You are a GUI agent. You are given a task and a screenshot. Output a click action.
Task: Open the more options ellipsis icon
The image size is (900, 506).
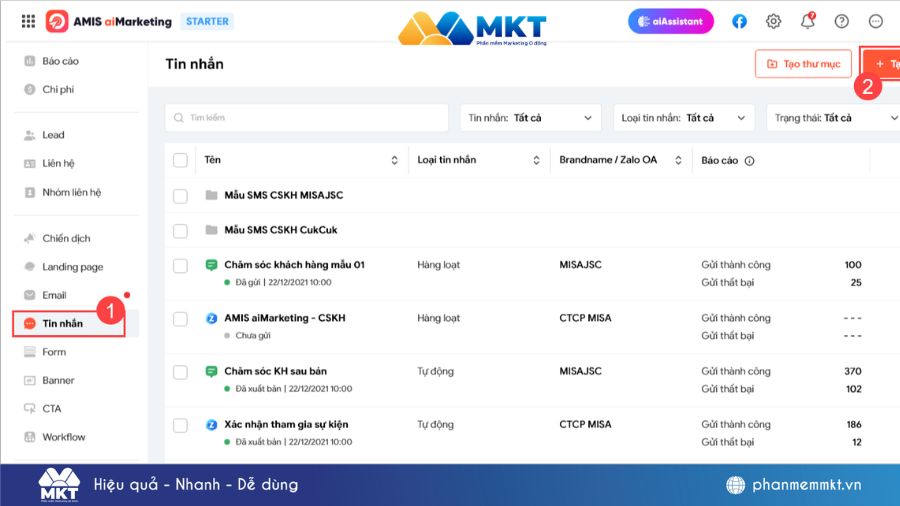[x=875, y=21]
